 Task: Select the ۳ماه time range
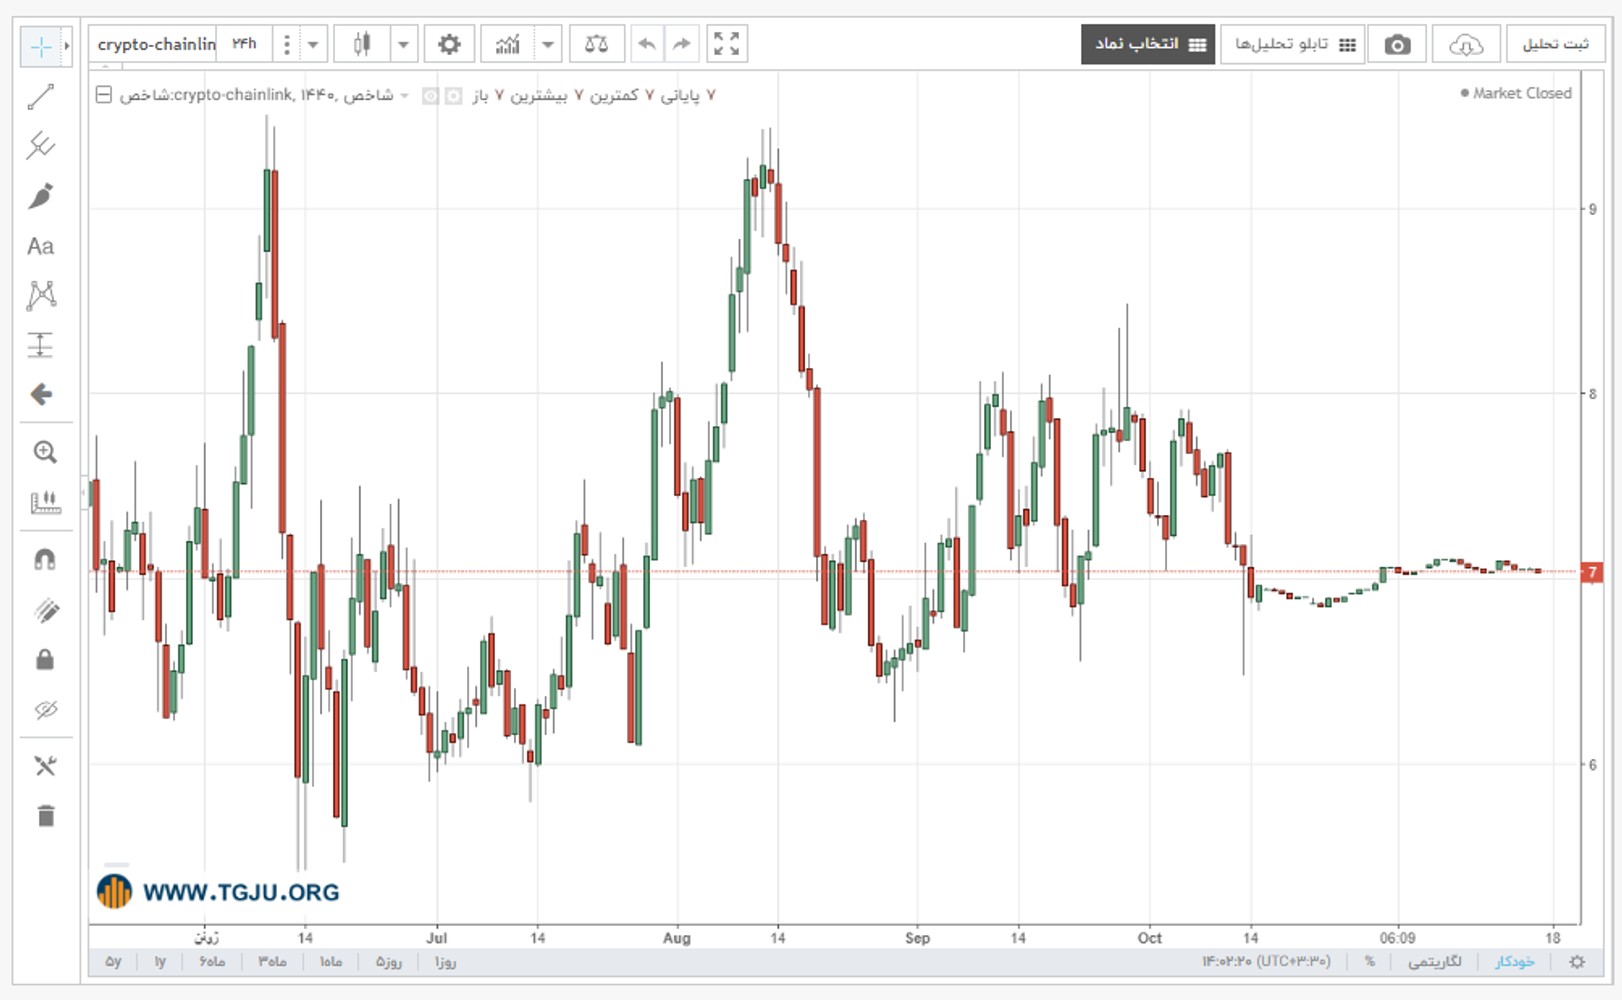(x=272, y=962)
